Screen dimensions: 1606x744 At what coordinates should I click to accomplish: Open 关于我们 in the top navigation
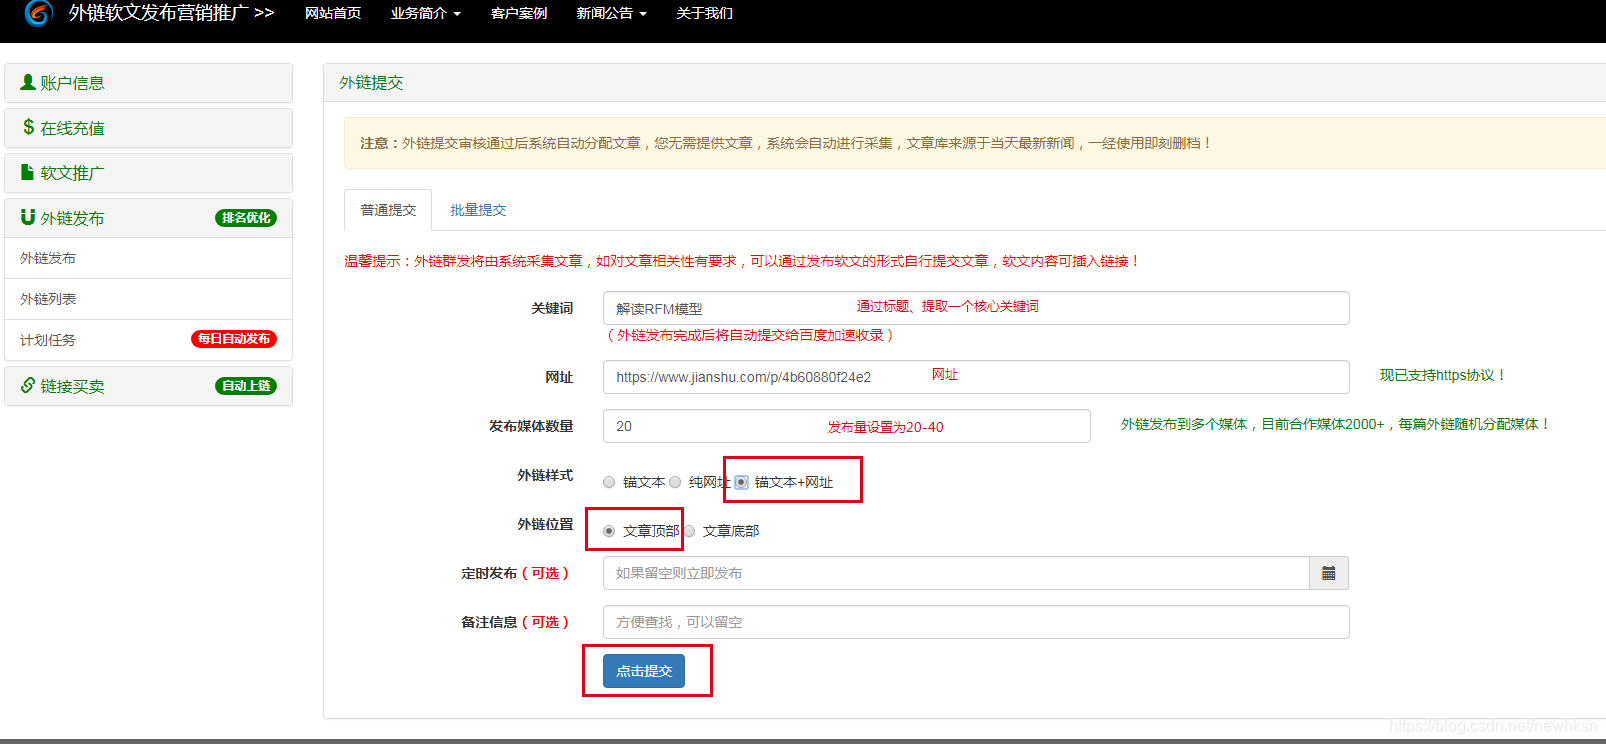point(705,13)
